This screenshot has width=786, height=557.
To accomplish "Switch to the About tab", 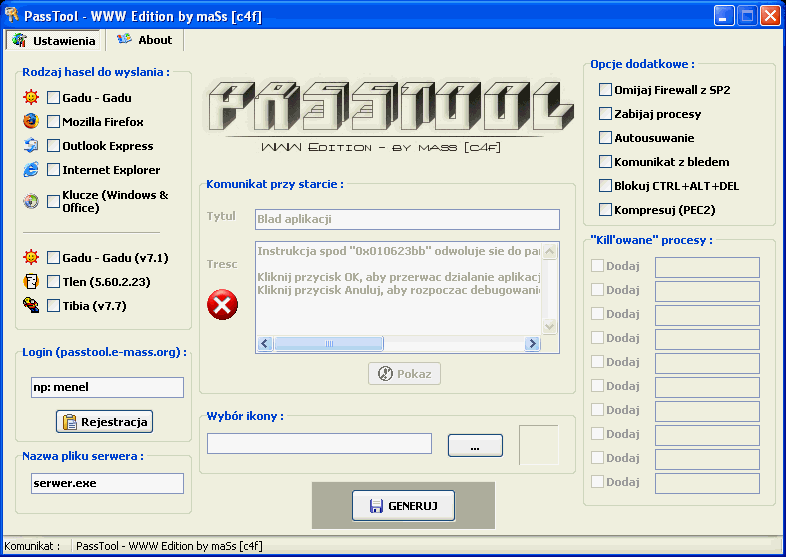I will click(x=145, y=40).
